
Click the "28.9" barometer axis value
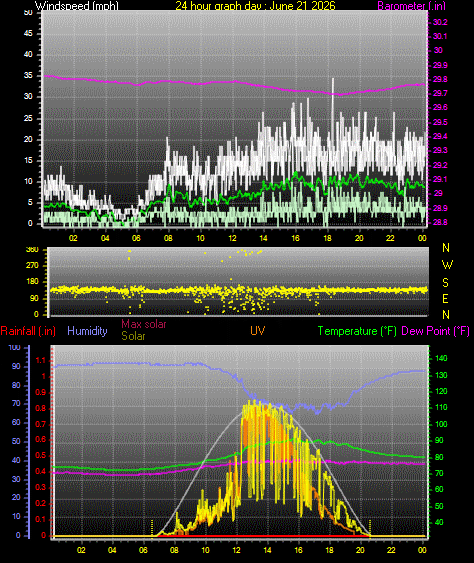(440, 208)
